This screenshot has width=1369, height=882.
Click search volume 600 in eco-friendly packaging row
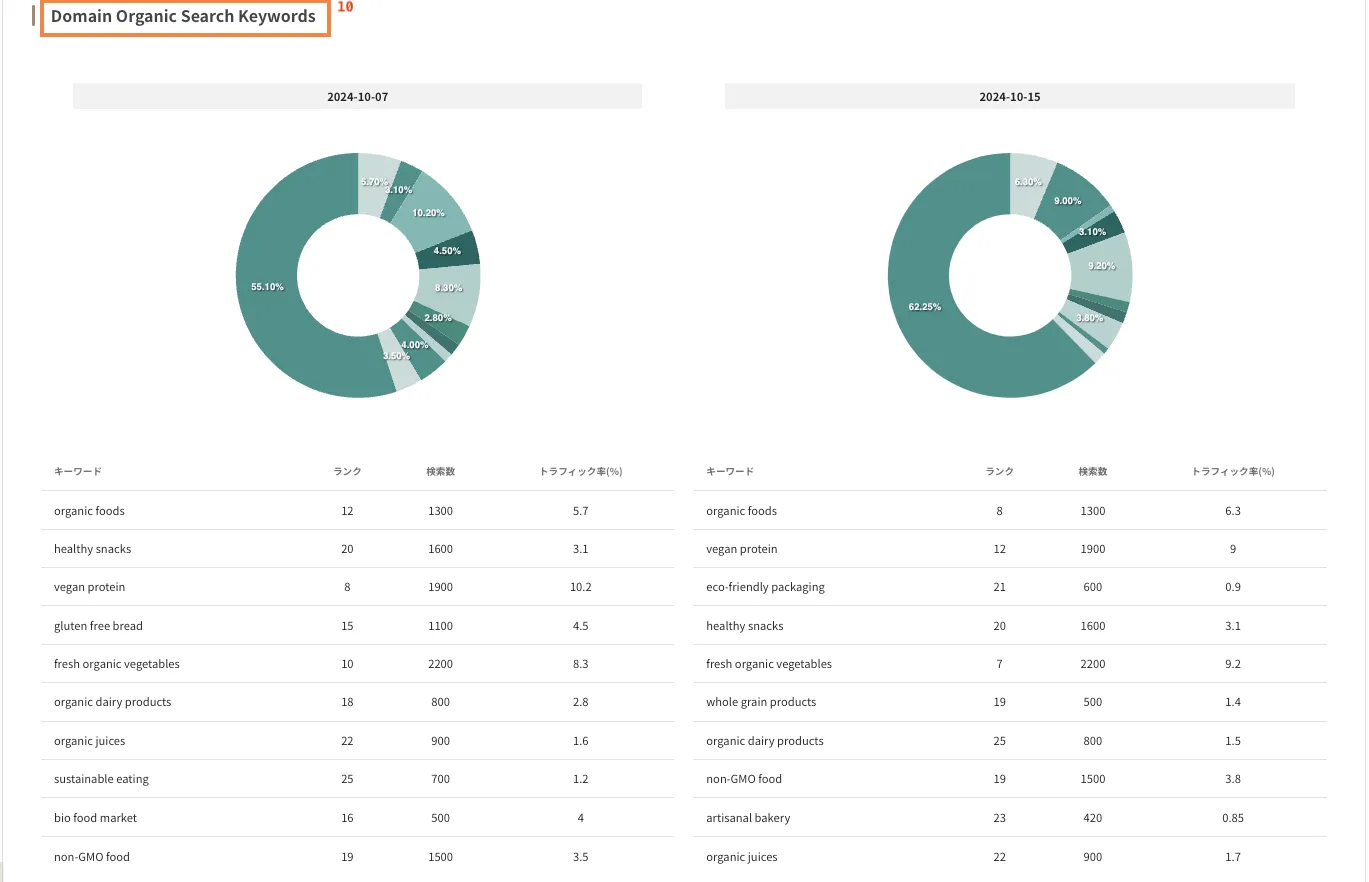tap(1092, 587)
